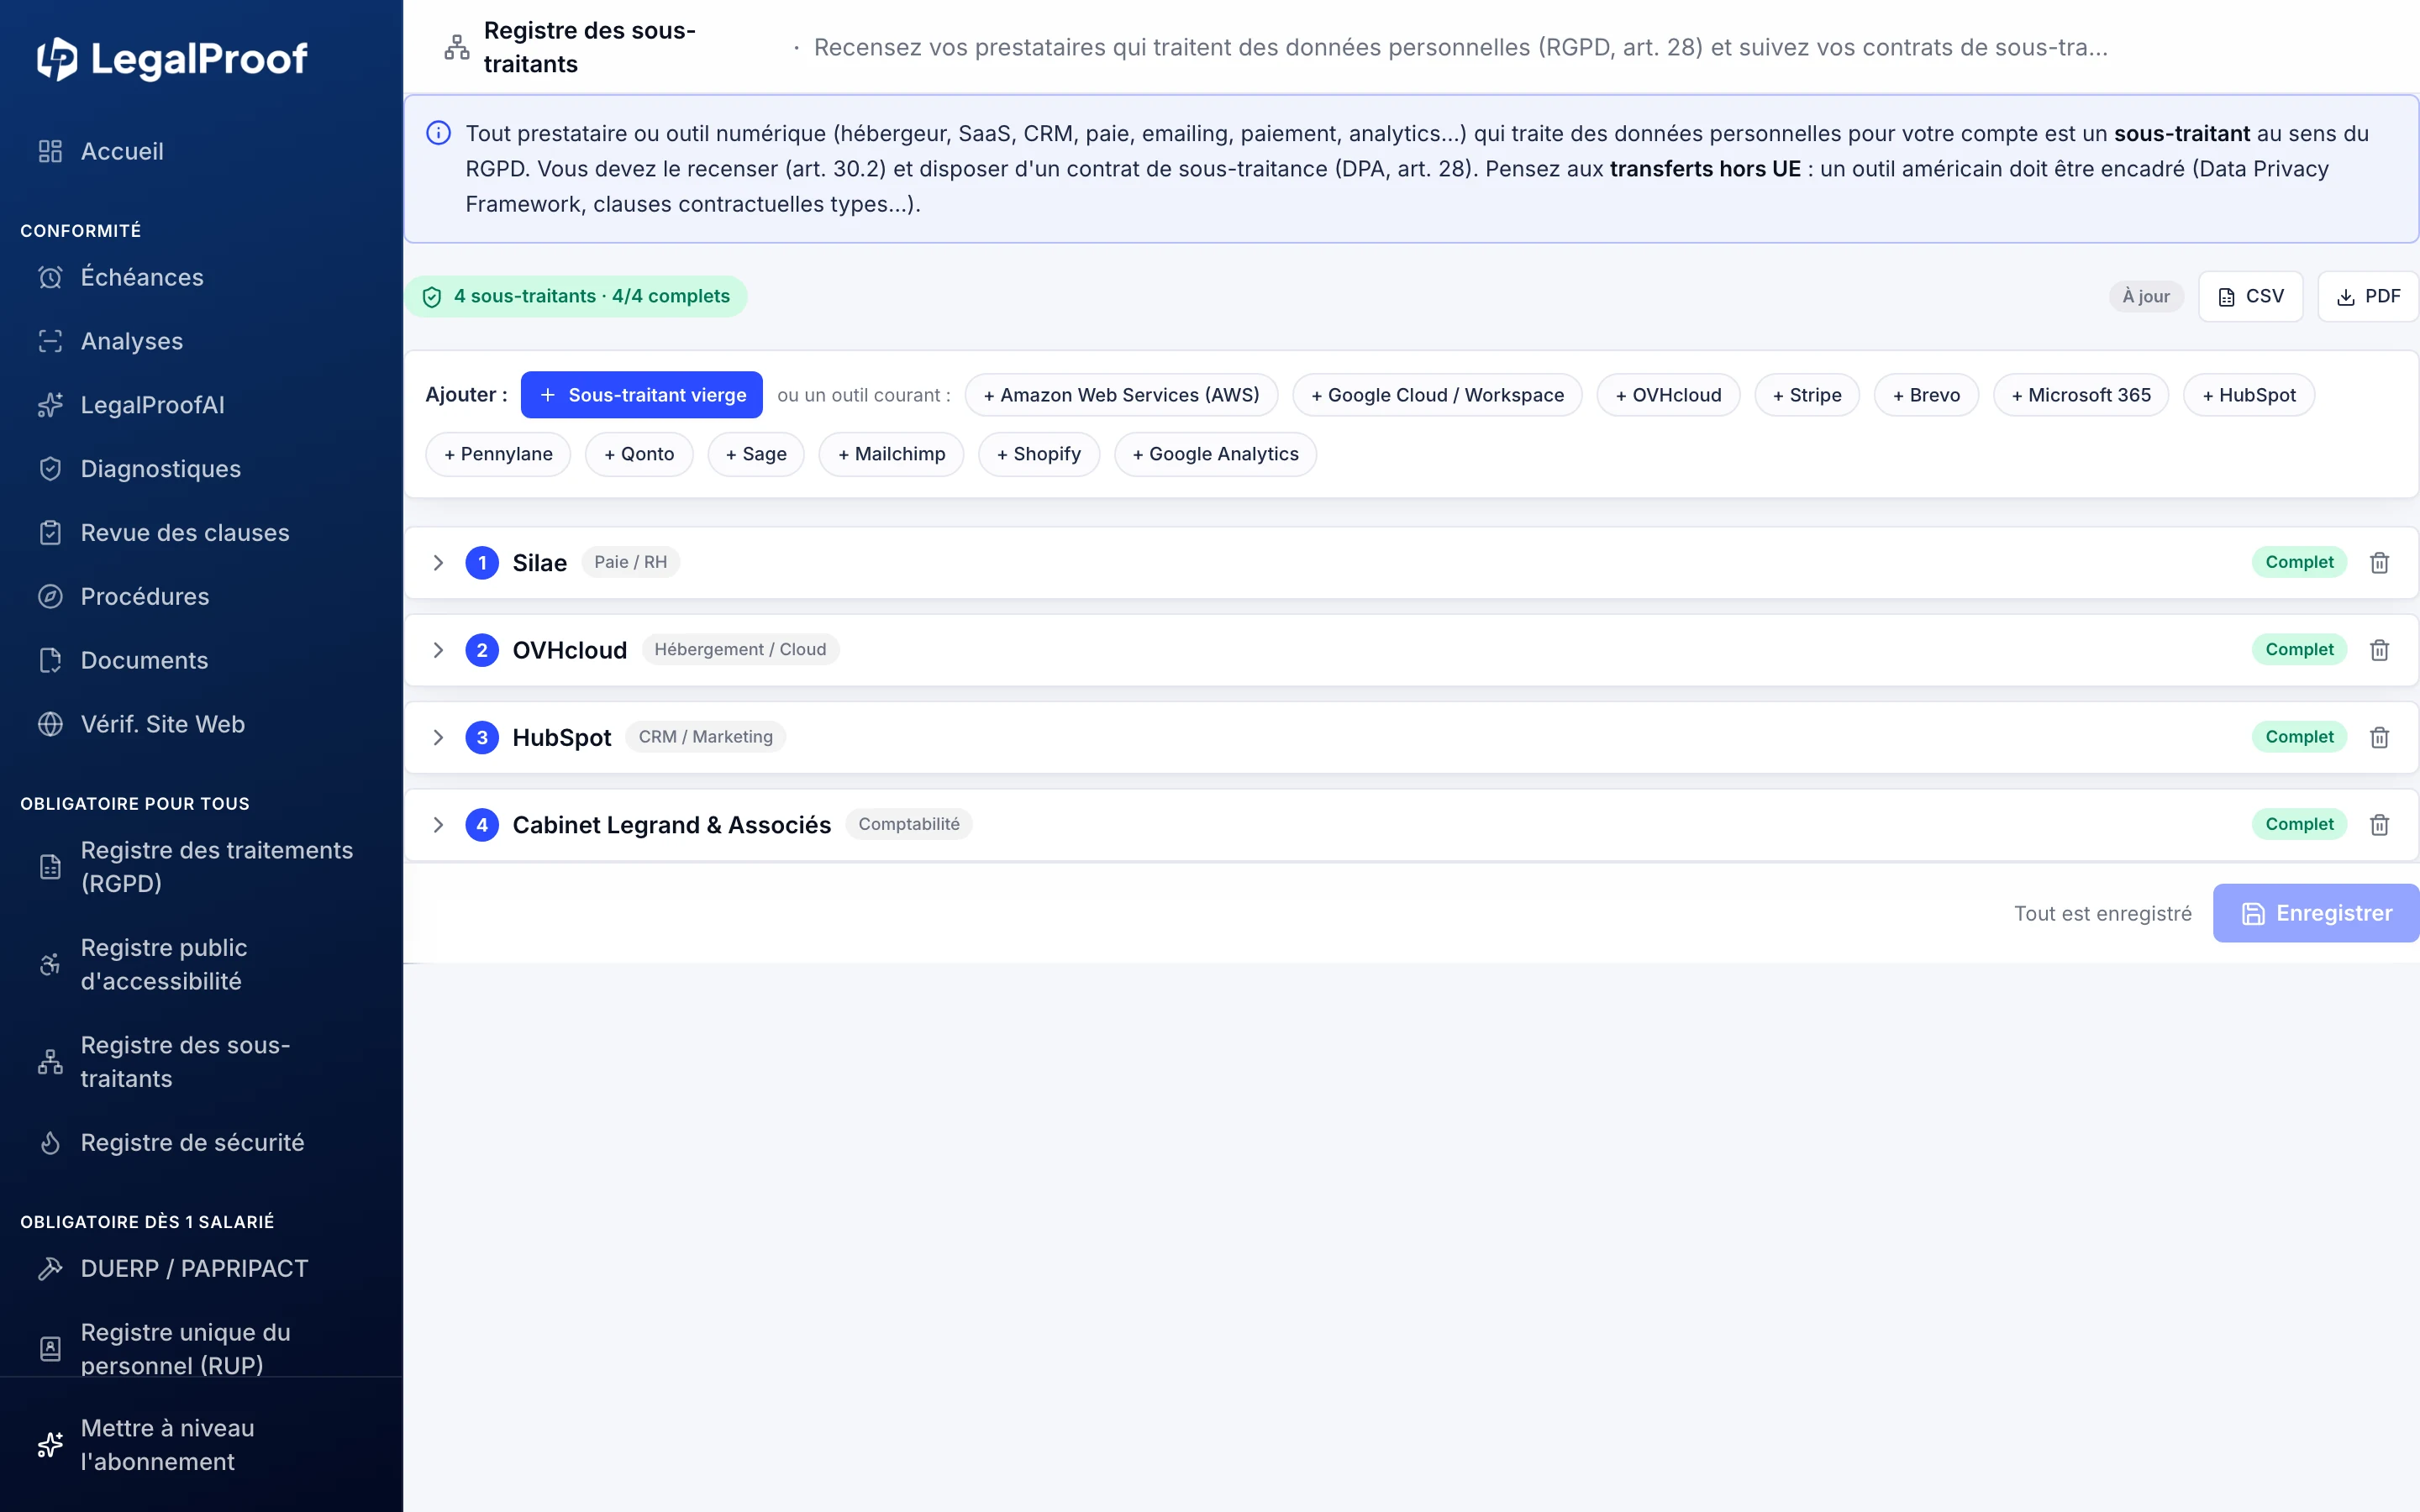The height and width of the screenshot is (1512, 2420).
Task: Add the Stripe preset chip
Action: (x=1807, y=395)
